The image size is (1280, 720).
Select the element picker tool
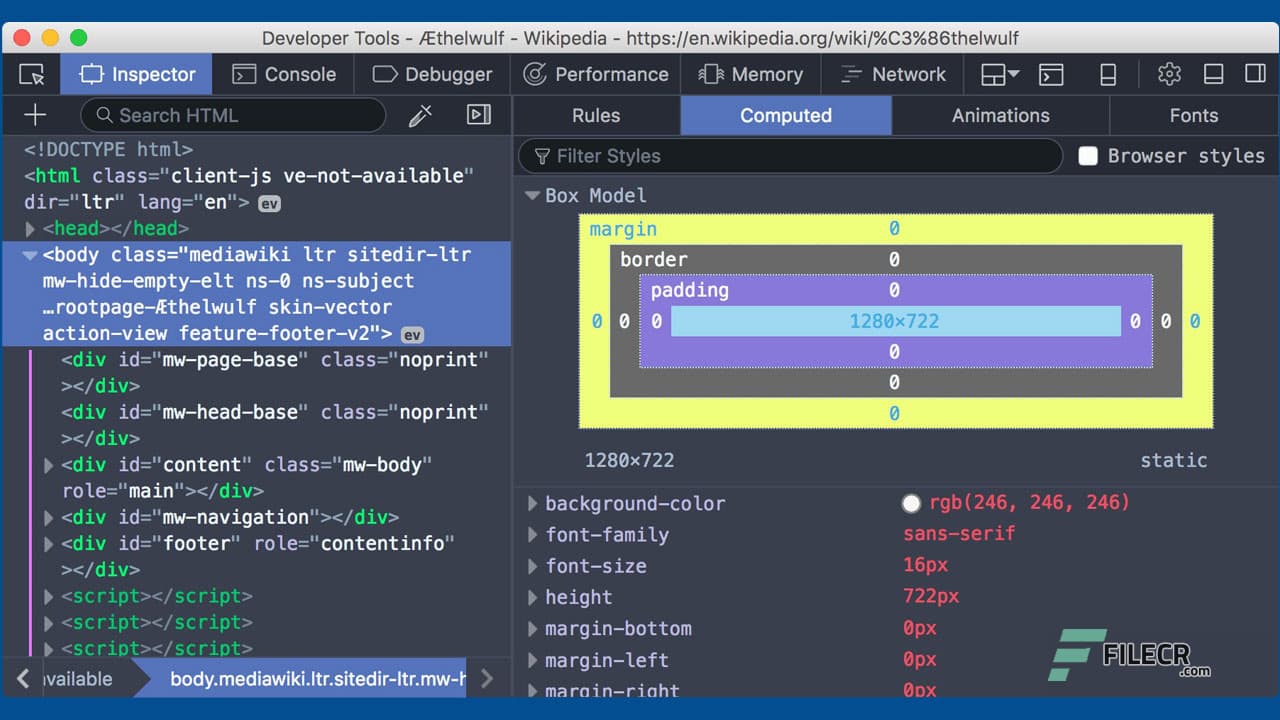31,74
